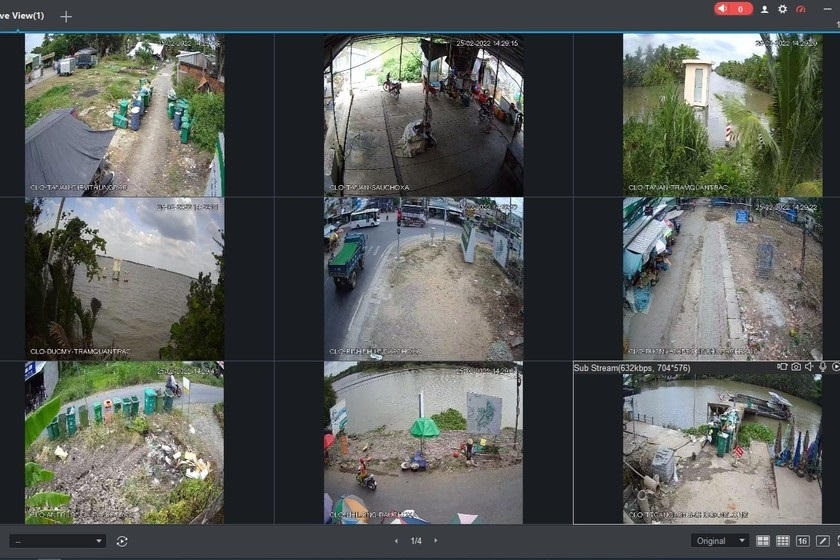This screenshot has height=560, width=840.
Task: Add a new tab with plus button
Action: pos(66,17)
